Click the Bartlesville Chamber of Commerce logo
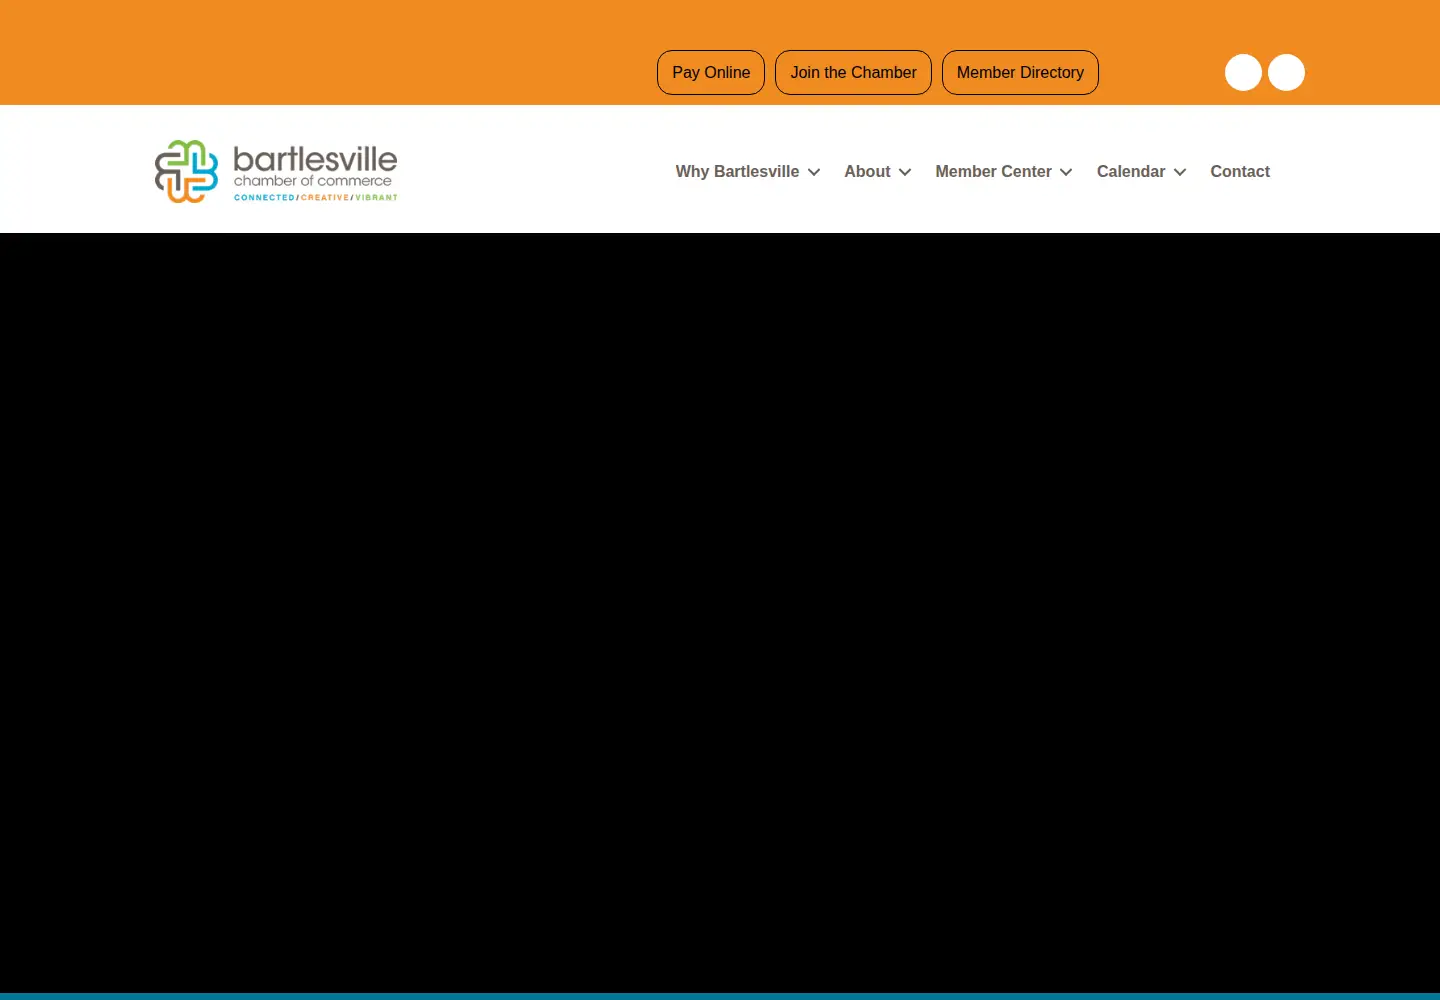Viewport: 1440px width, 1000px height. pyautogui.click(x=276, y=171)
